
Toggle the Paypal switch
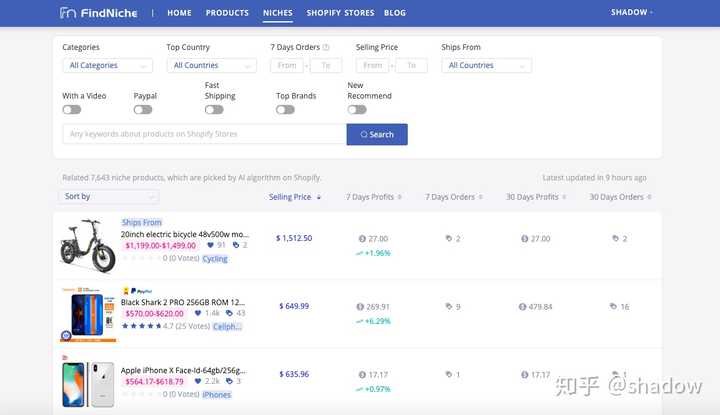click(143, 110)
